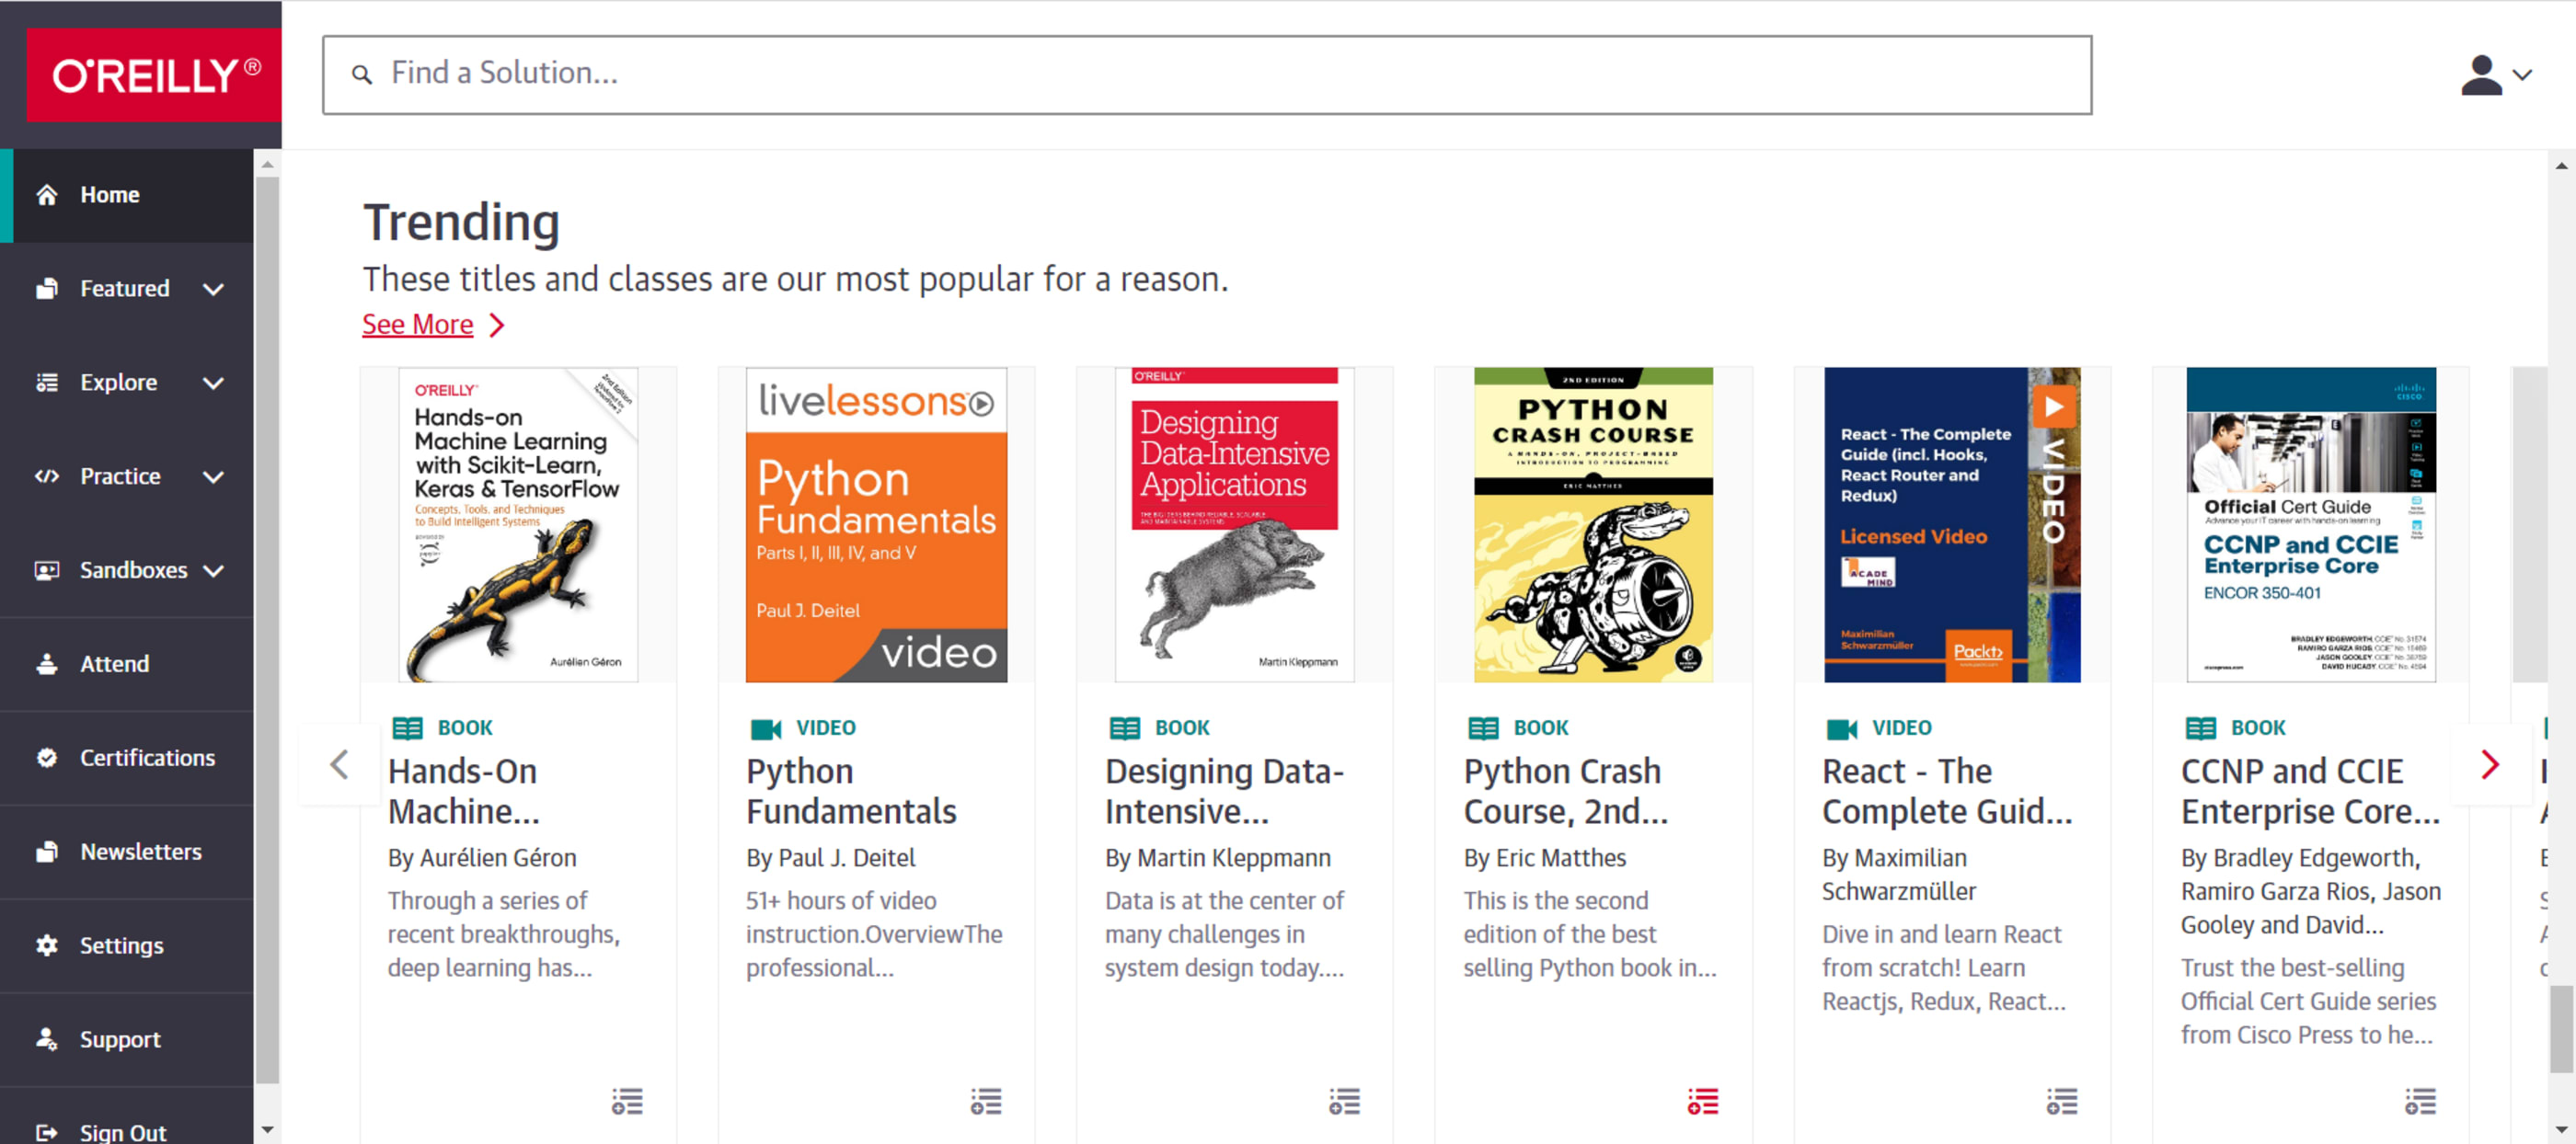Image resolution: width=2576 pixels, height=1144 pixels.
Task: Add Python Fundamentals video to playlist
Action: [x=985, y=1101]
